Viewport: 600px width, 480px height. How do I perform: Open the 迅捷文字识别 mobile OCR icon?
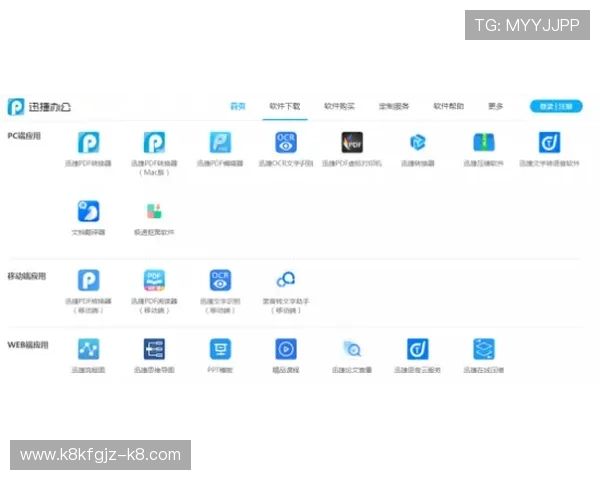coord(220,280)
